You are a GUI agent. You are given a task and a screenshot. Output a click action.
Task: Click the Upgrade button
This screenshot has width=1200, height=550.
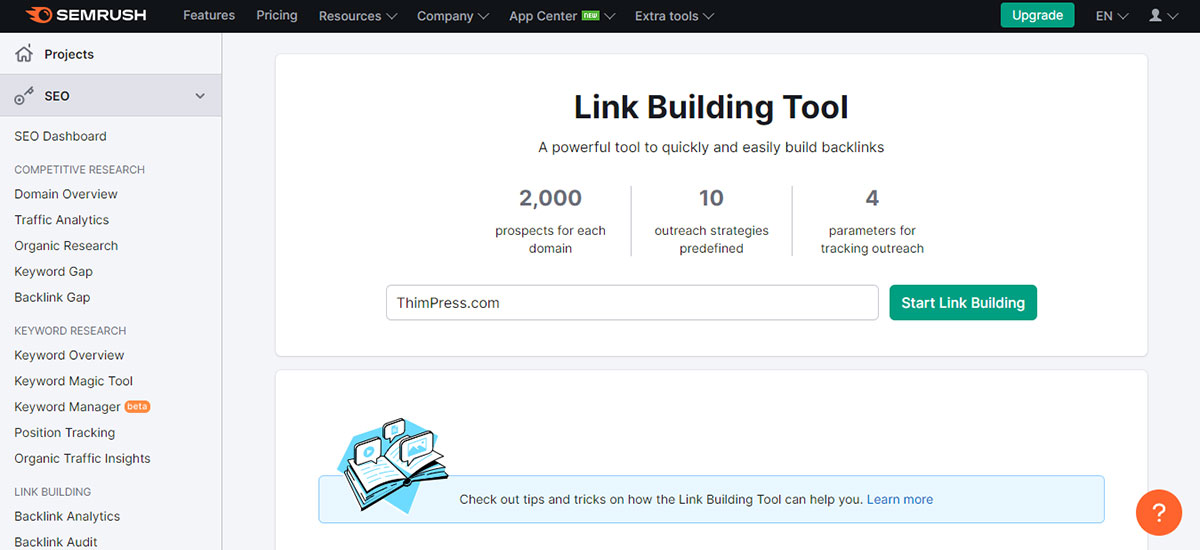[1038, 15]
